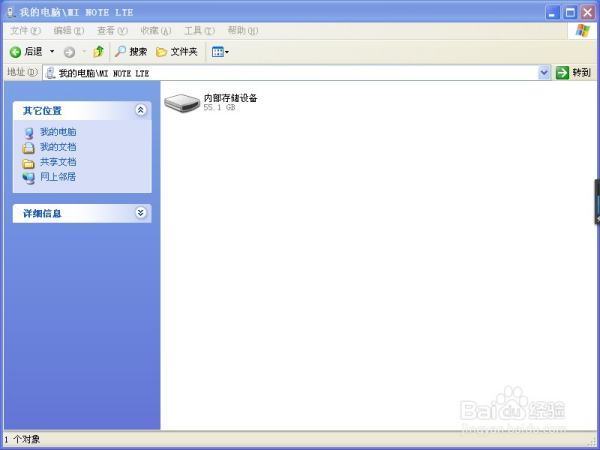
Task: Open Shared Documents from Other Places
Action: pyautogui.click(x=58, y=162)
